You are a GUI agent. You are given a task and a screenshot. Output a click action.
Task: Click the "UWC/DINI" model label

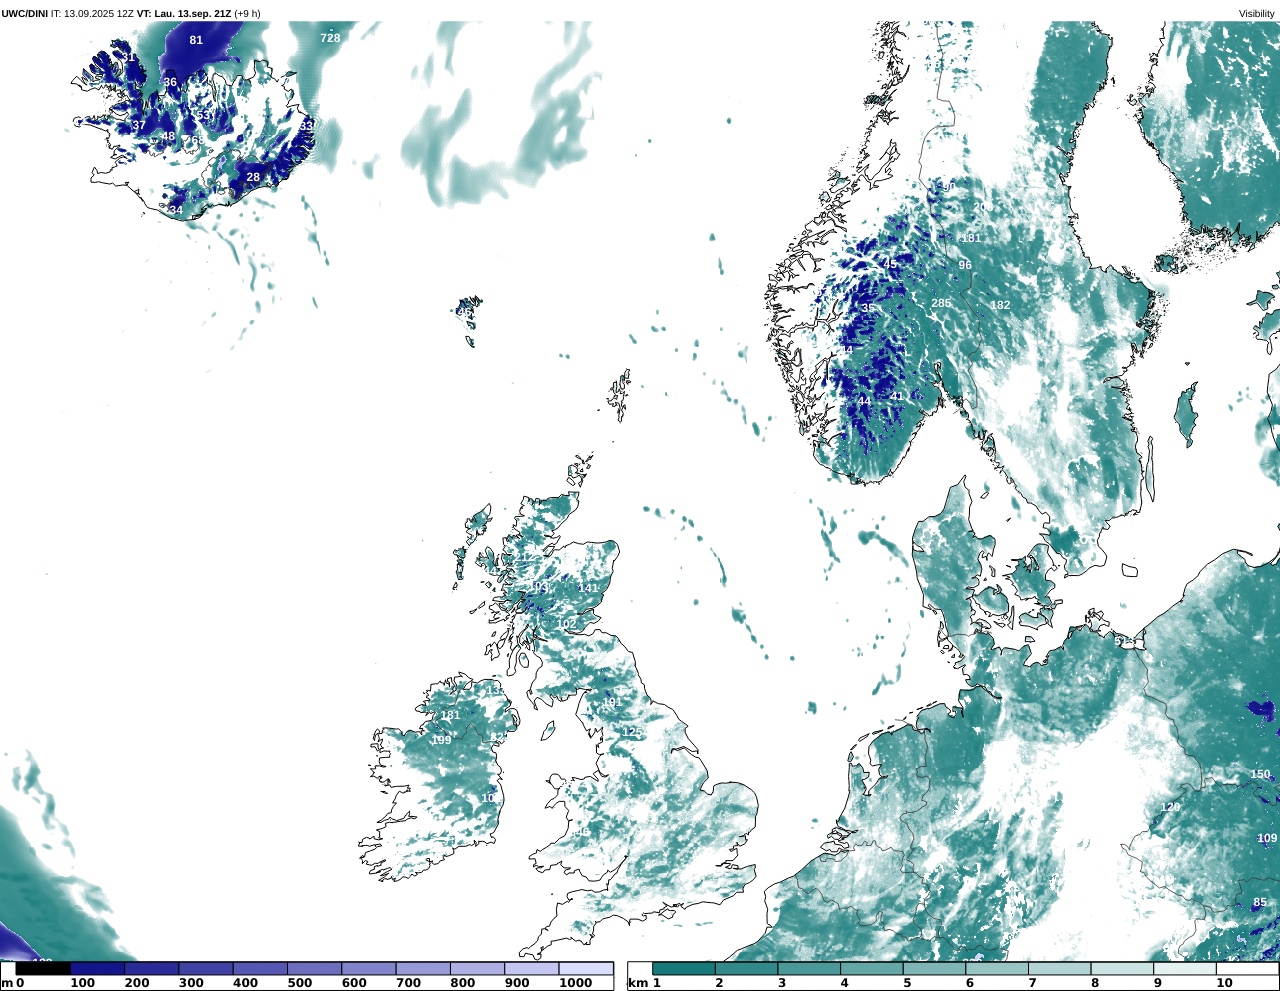click(24, 13)
